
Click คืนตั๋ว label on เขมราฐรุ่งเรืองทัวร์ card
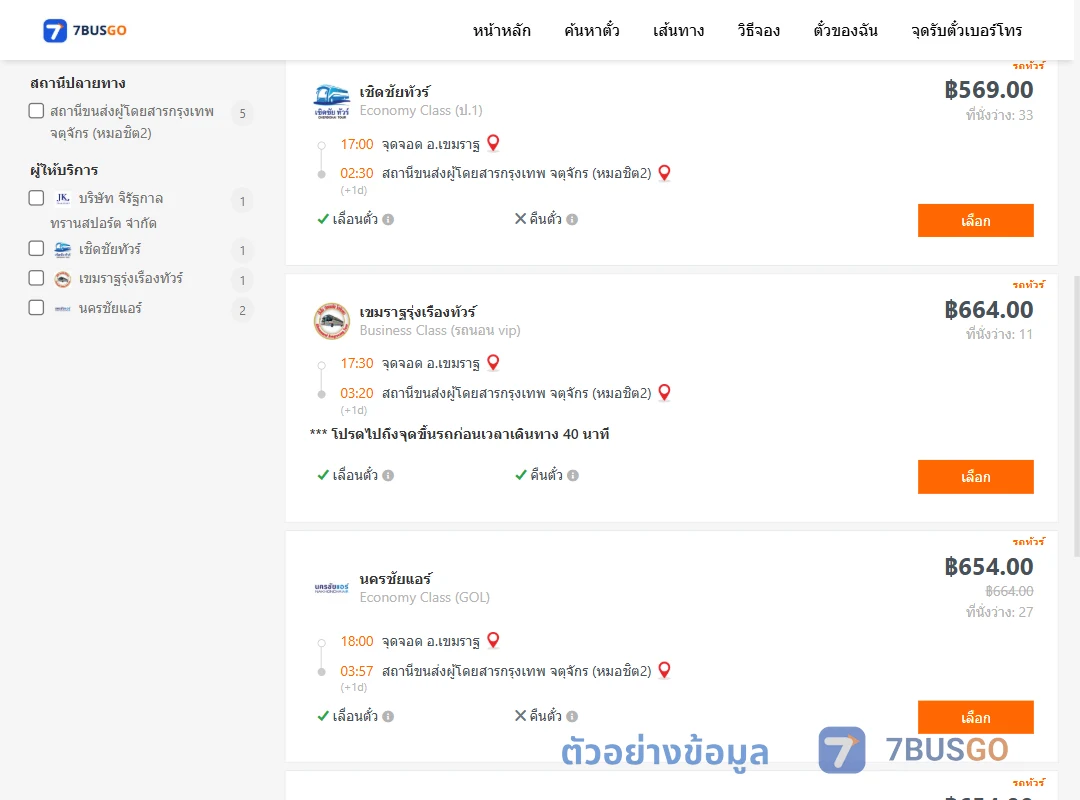pyautogui.click(x=546, y=475)
